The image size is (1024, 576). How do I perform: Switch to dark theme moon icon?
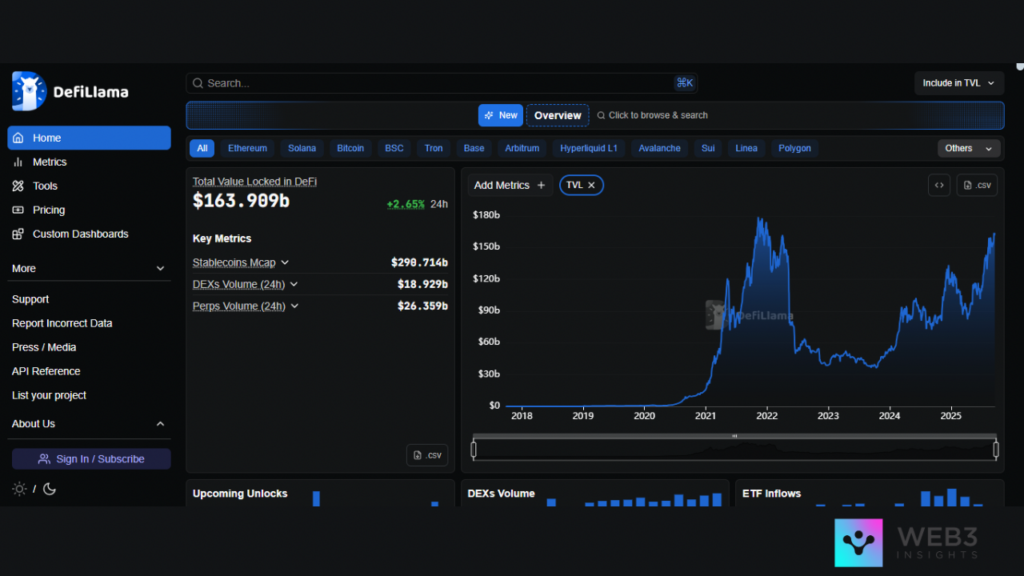pyautogui.click(x=50, y=489)
